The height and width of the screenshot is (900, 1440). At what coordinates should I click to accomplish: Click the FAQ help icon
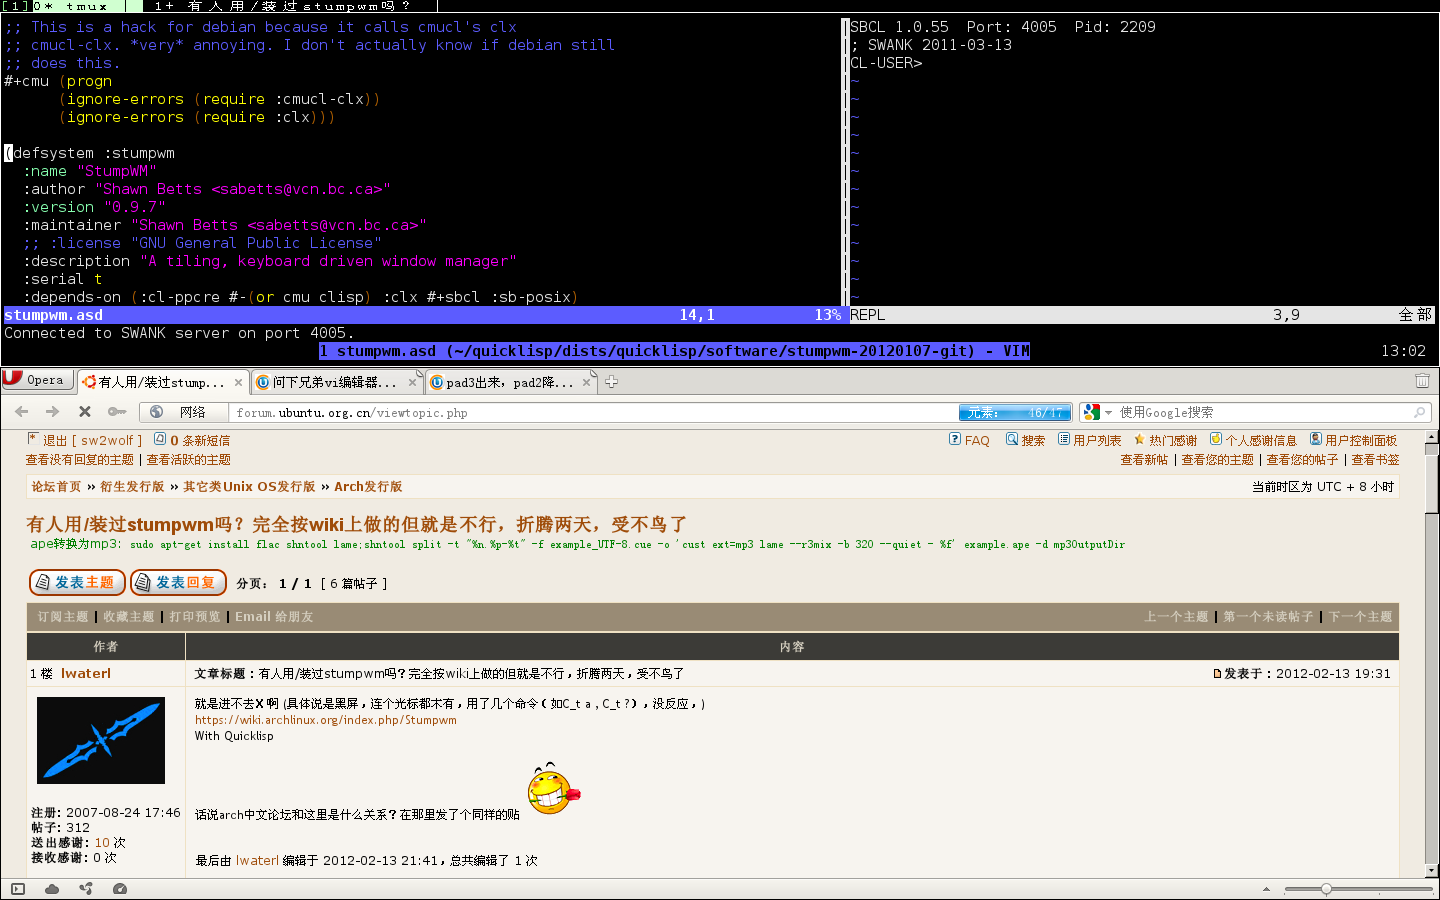(x=955, y=439)
